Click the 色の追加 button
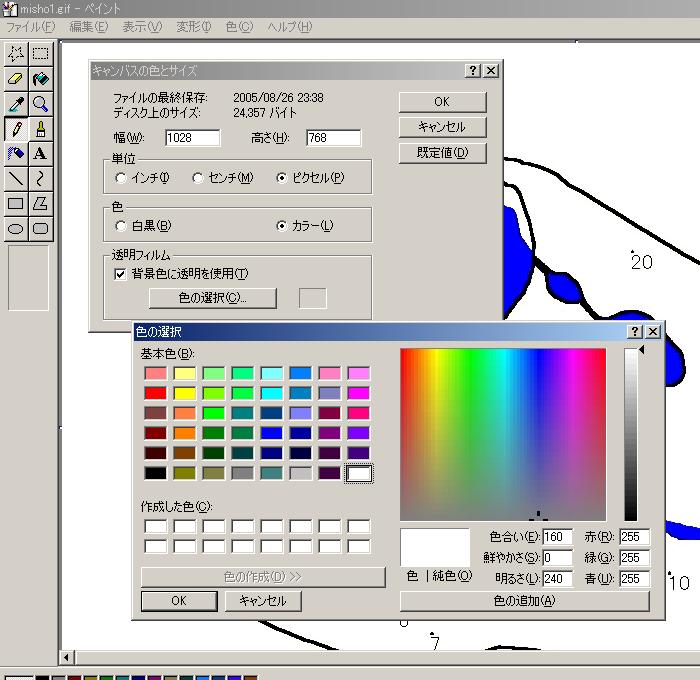The height and width of the screenshot is (680, 700). point(524,601)
